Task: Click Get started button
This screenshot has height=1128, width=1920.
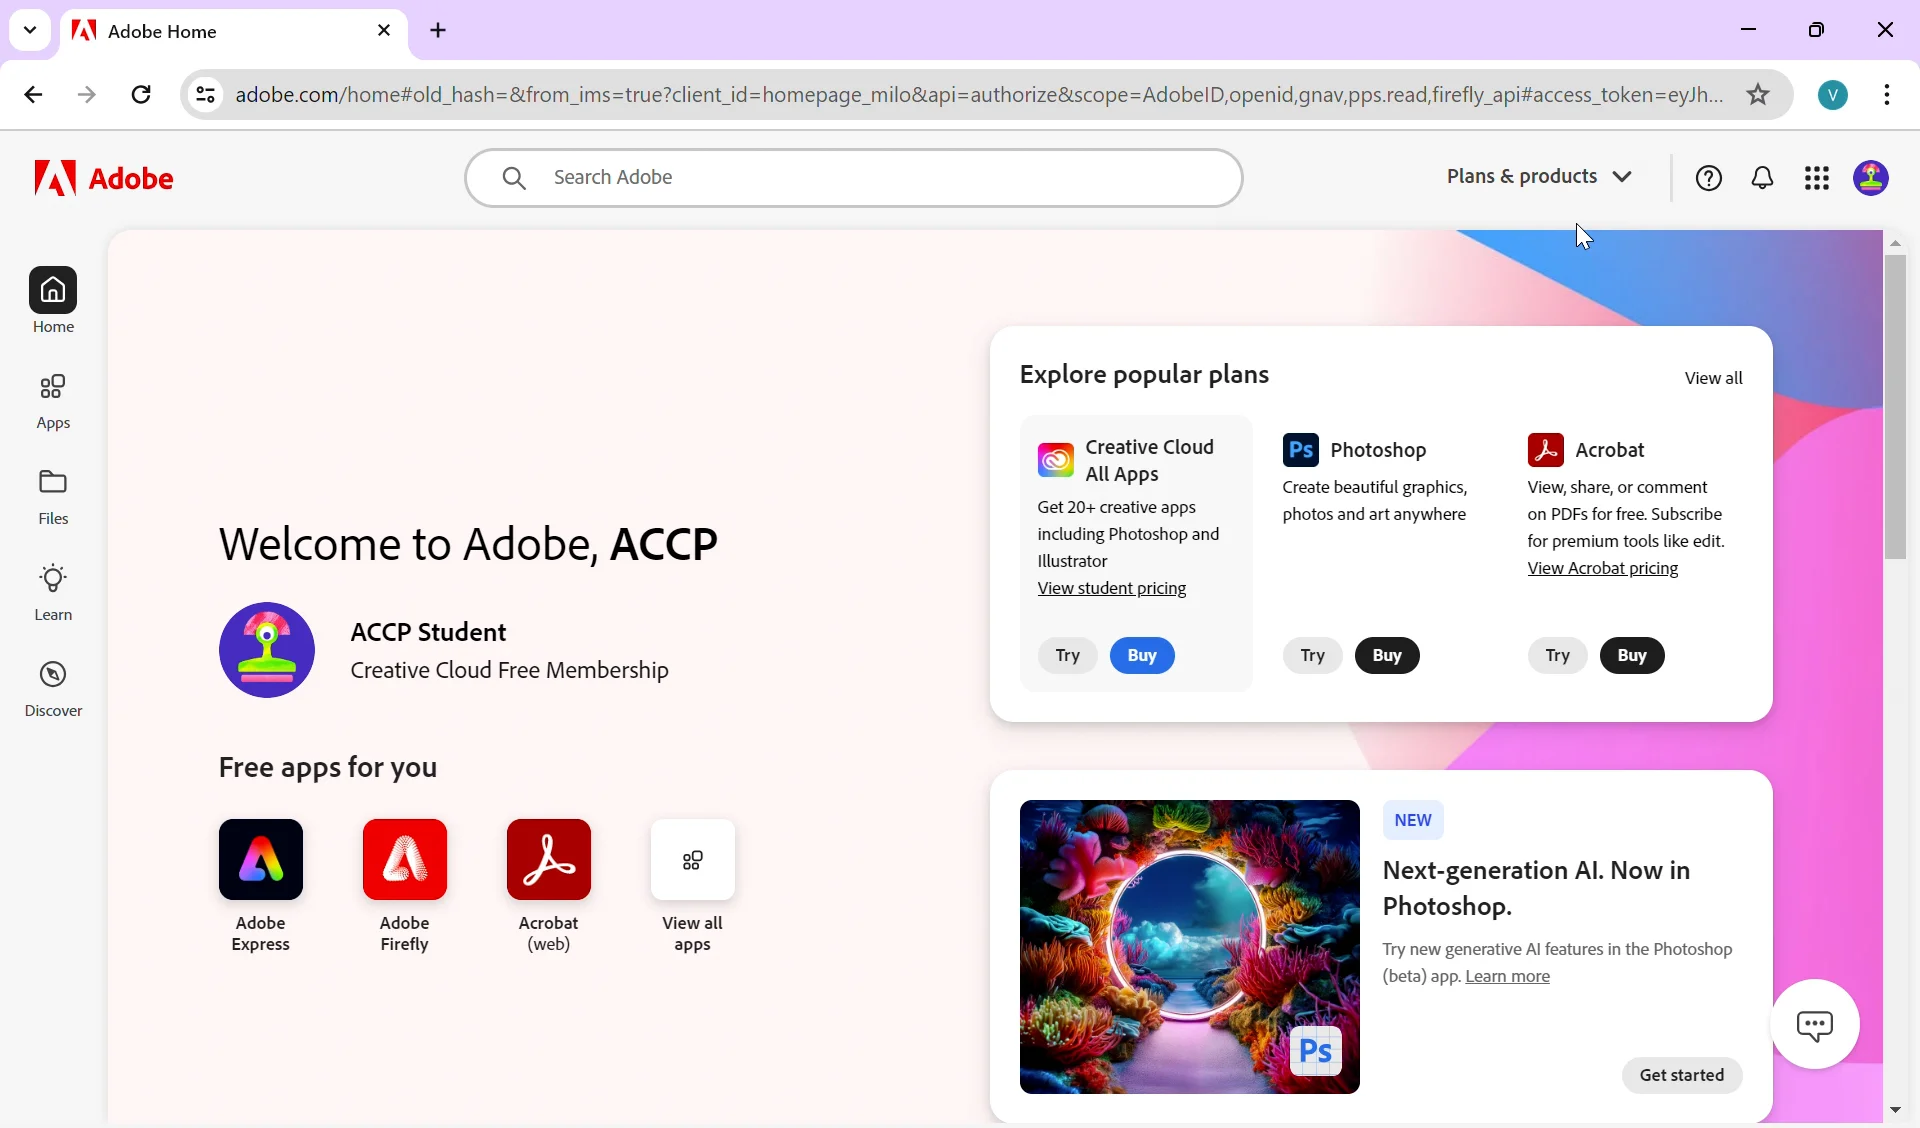Action: click(1682, 1076)
